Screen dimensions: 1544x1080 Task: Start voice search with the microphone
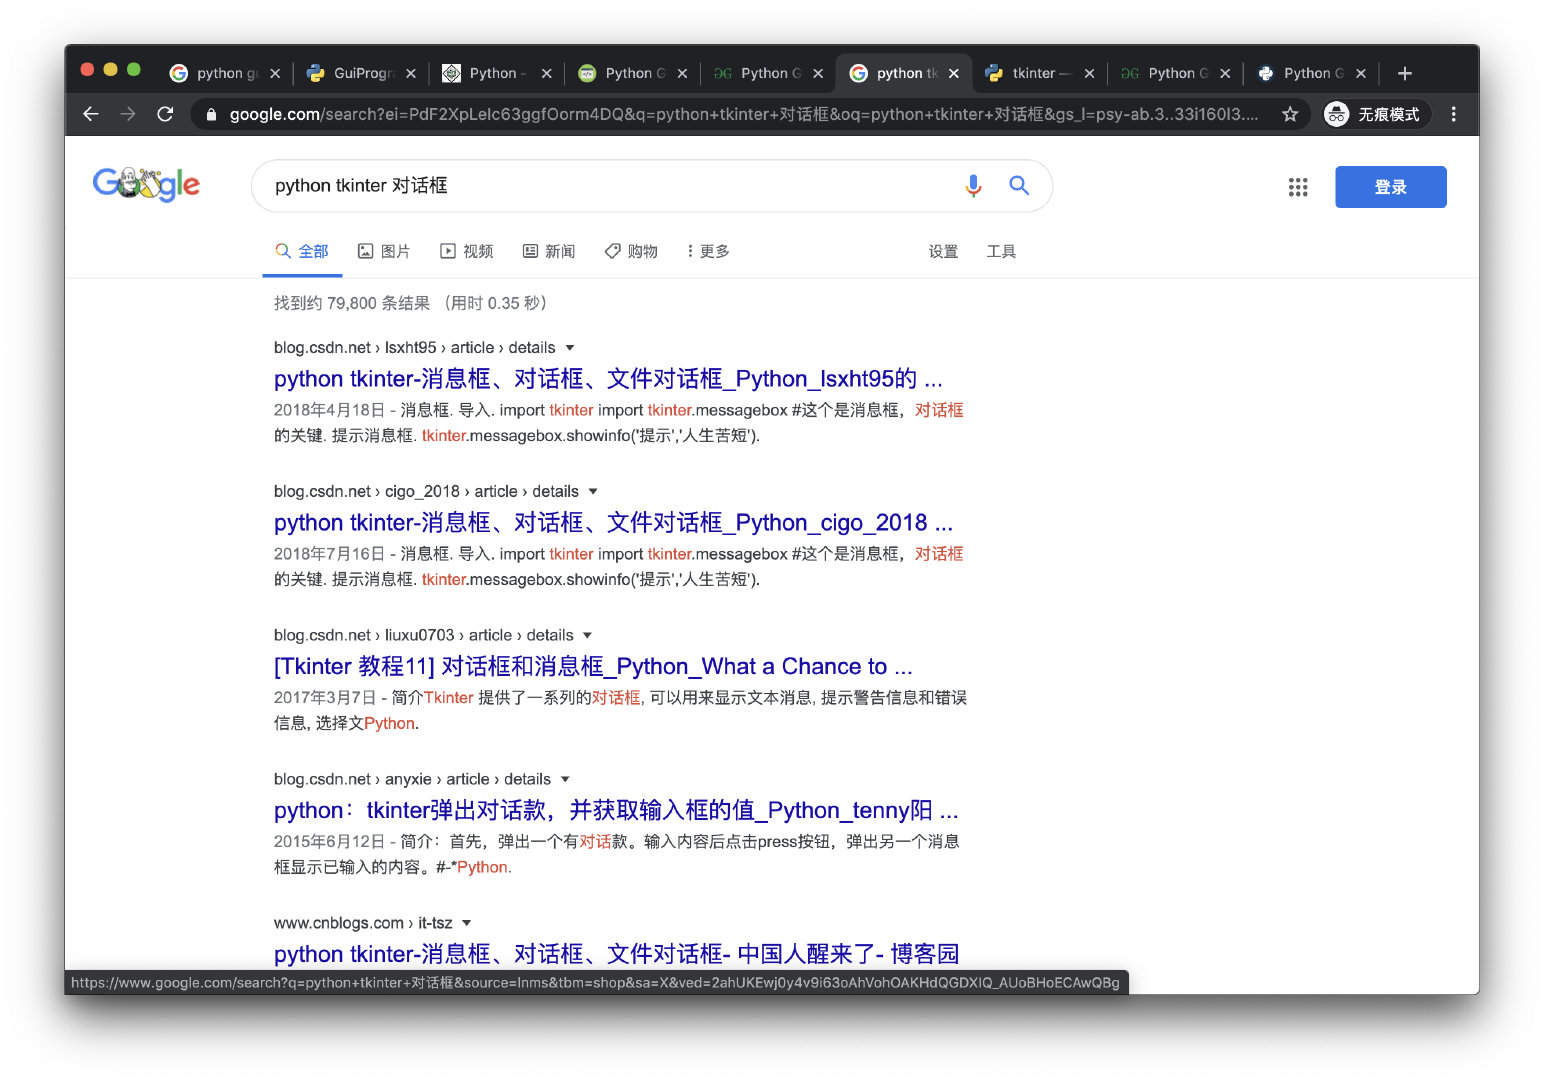[973, 185]
